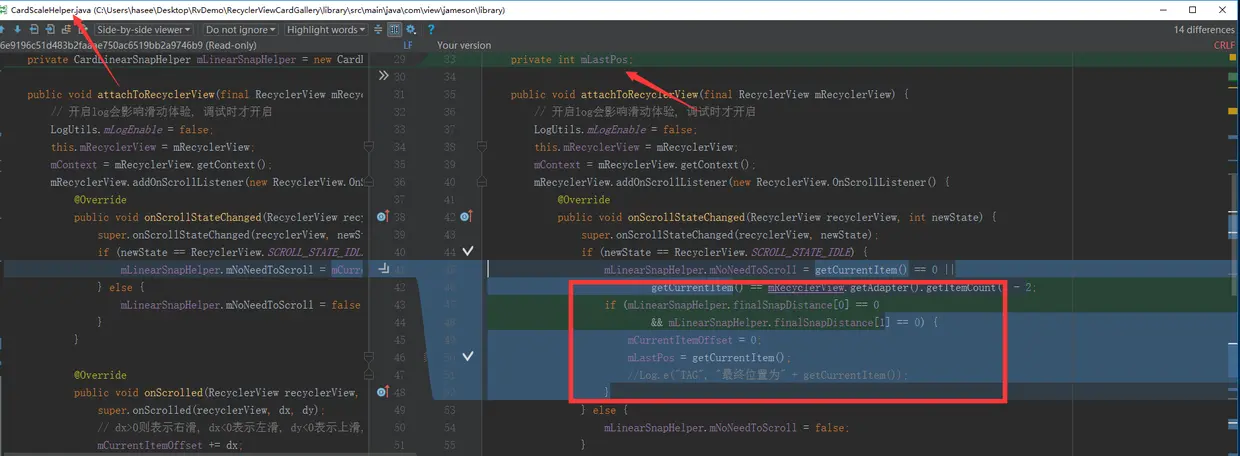
Task: Collapse fold marker at left line 46
Action: (368, 357)
